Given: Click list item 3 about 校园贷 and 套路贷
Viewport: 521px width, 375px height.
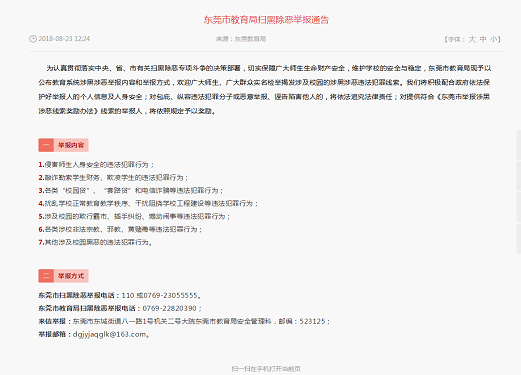Looking at the screenshot, I should pyautogui.click(x=131, y=190).
